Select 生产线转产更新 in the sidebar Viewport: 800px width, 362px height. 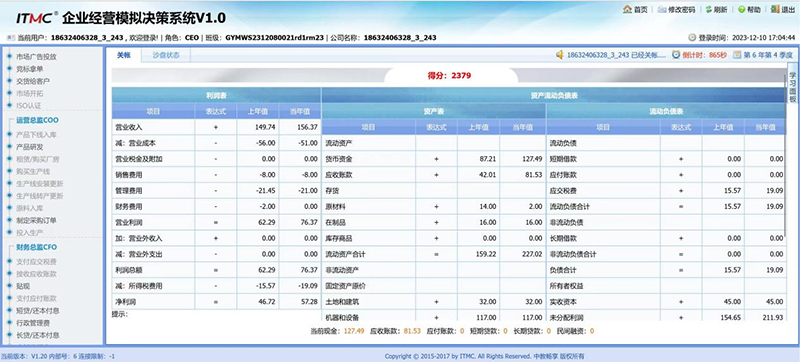point(39,196)
